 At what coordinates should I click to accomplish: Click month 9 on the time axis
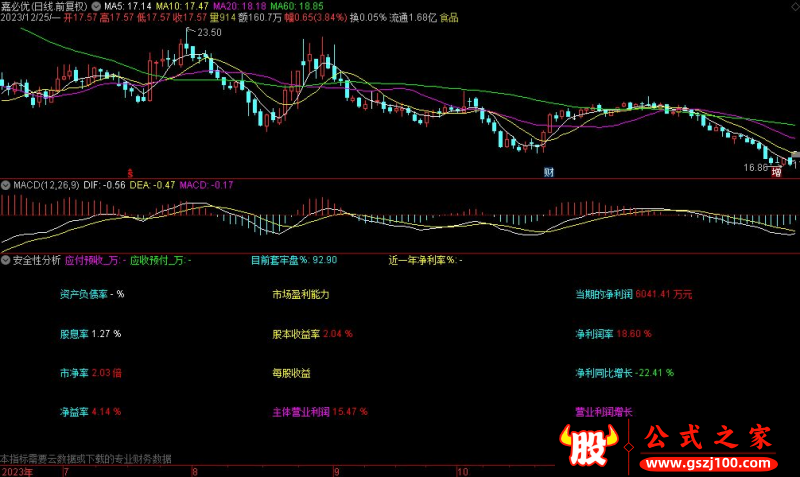tap(337, 470)
